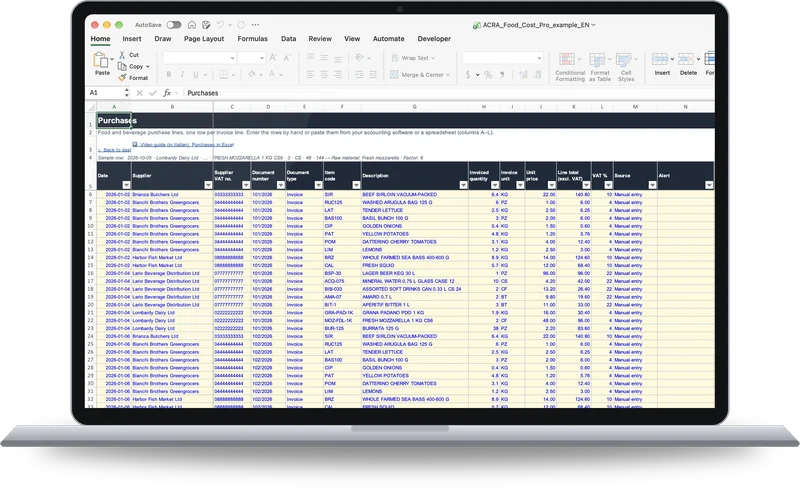Click the Format as Table button
This screenshot has width=800, height=489.
599,67
